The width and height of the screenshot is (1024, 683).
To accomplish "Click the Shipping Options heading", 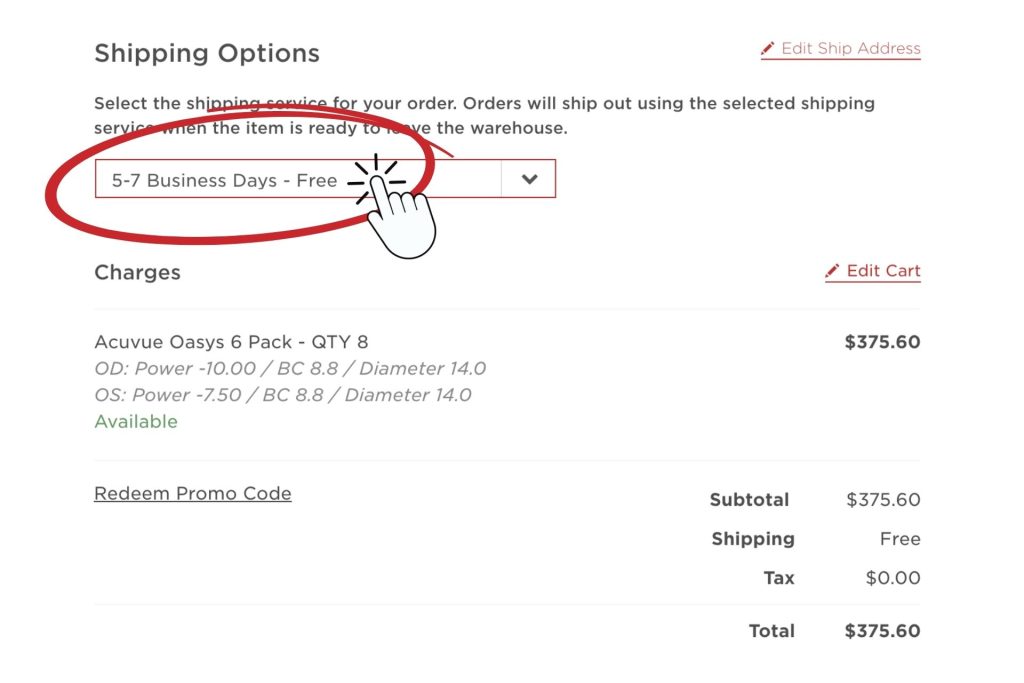I will [206, 53].
